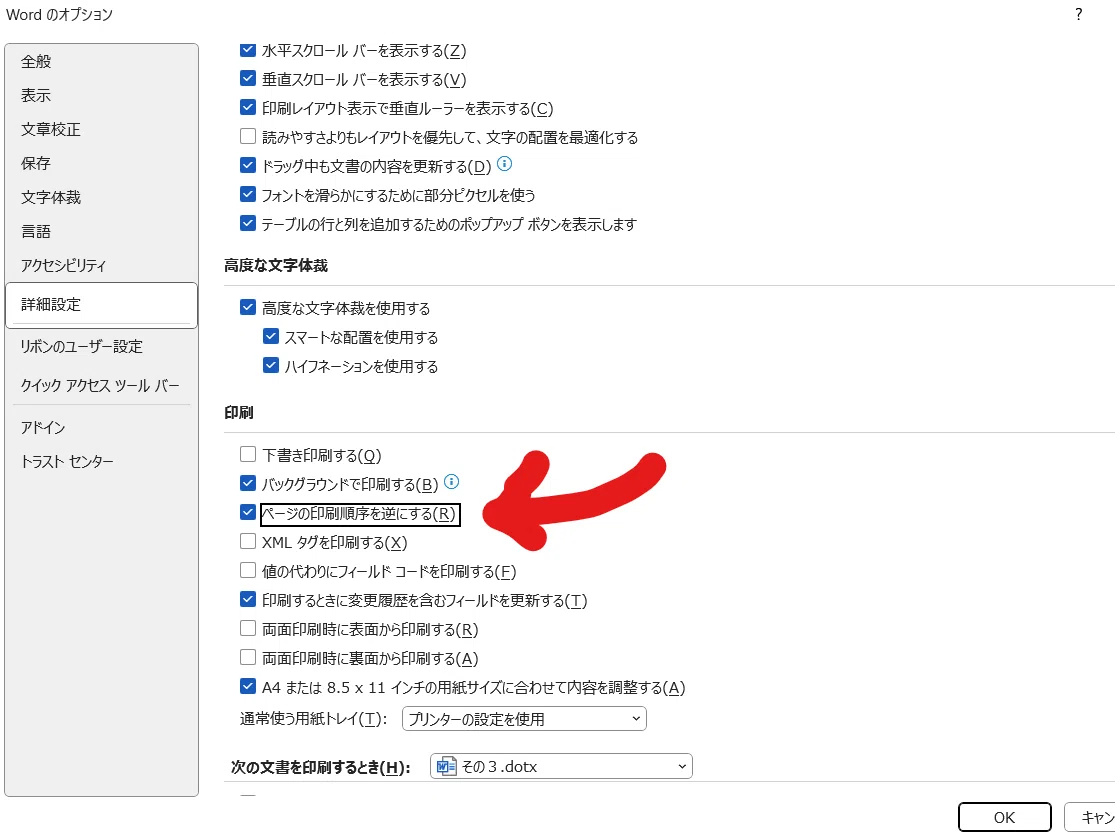Expand the 次の文書を印刷するとき document dropdown
The height and width of the screenshot is (837, 1115).
(561, 767)
